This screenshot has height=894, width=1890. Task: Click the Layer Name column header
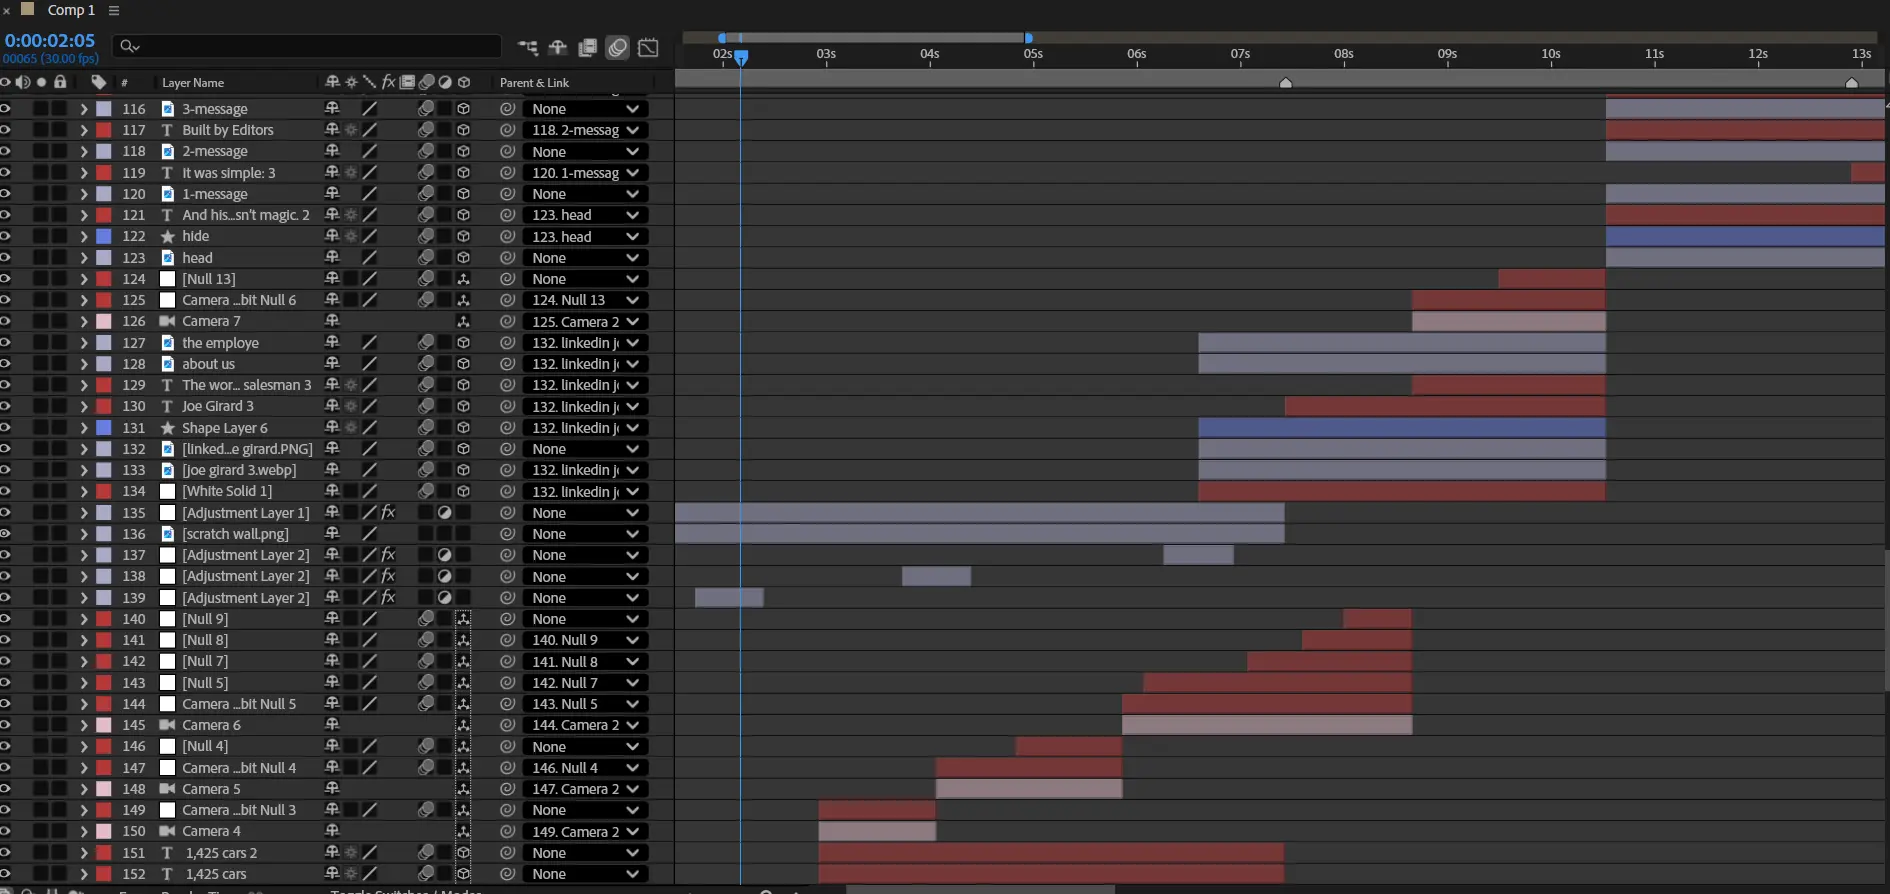(193, 83)
